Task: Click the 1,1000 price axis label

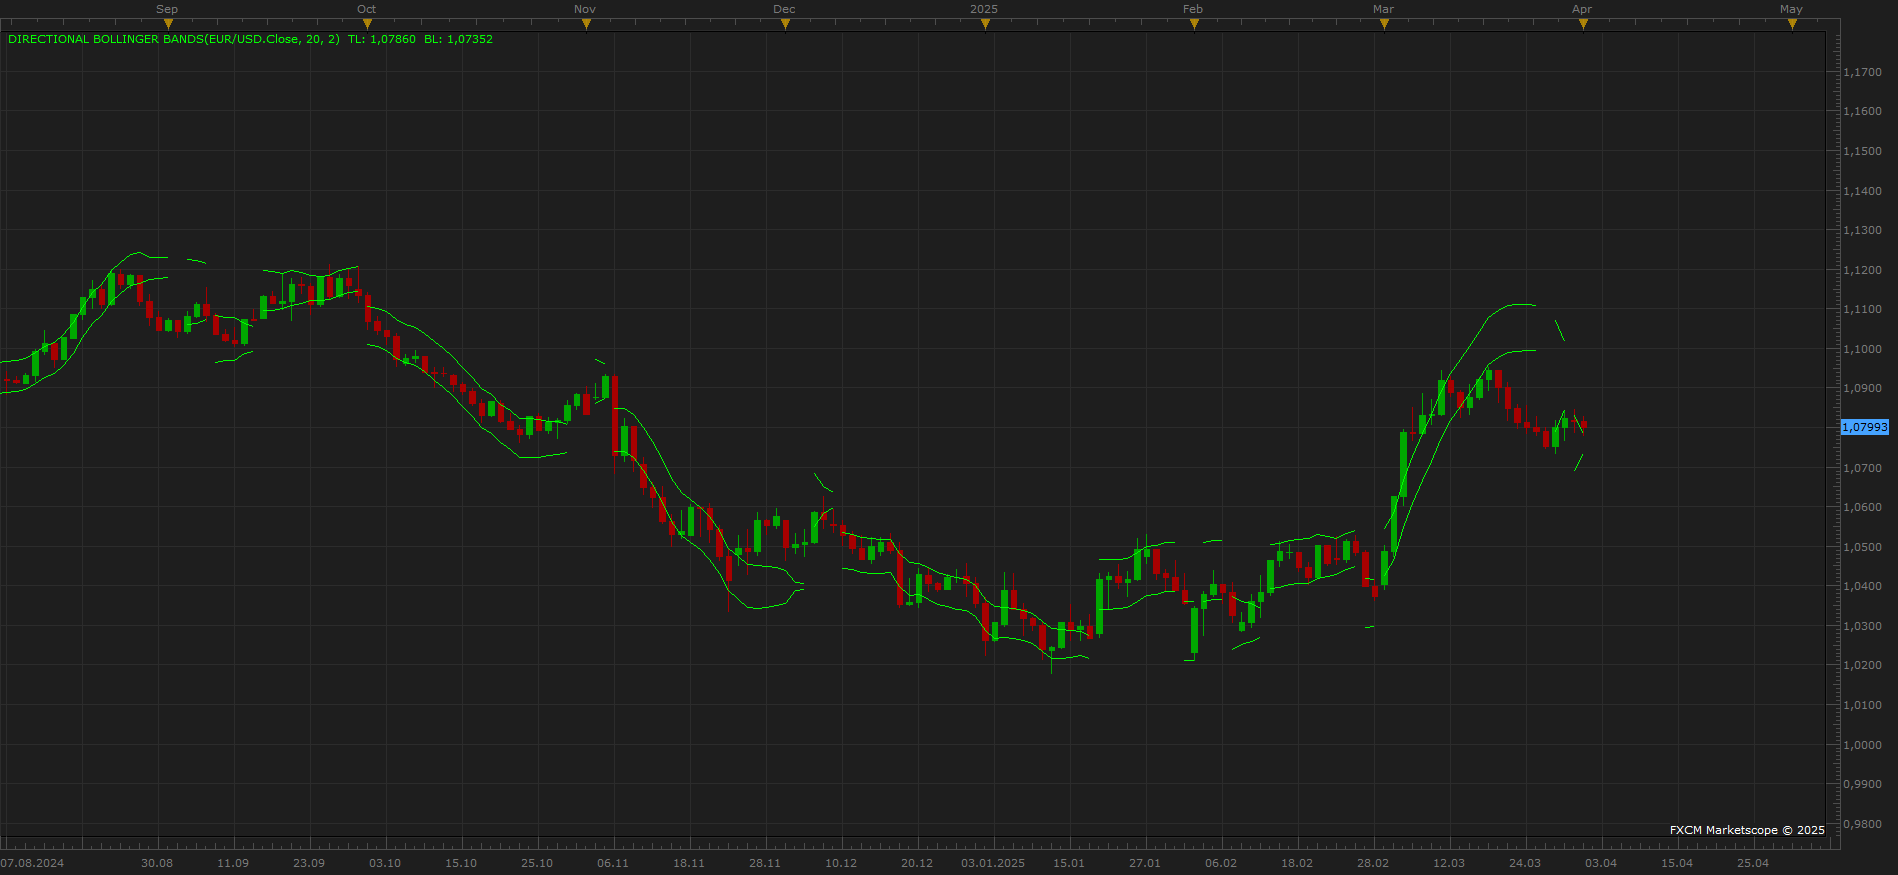Action: tap(1863, 349)
